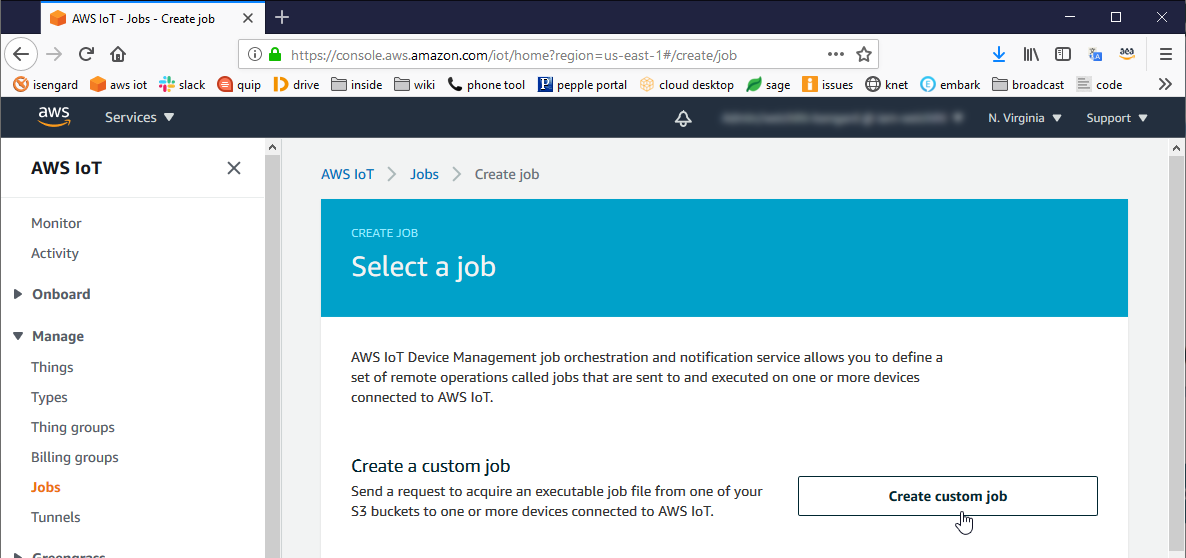Open a new browser tab with plus
The image size is (1186, 558).
pos(281,17)
